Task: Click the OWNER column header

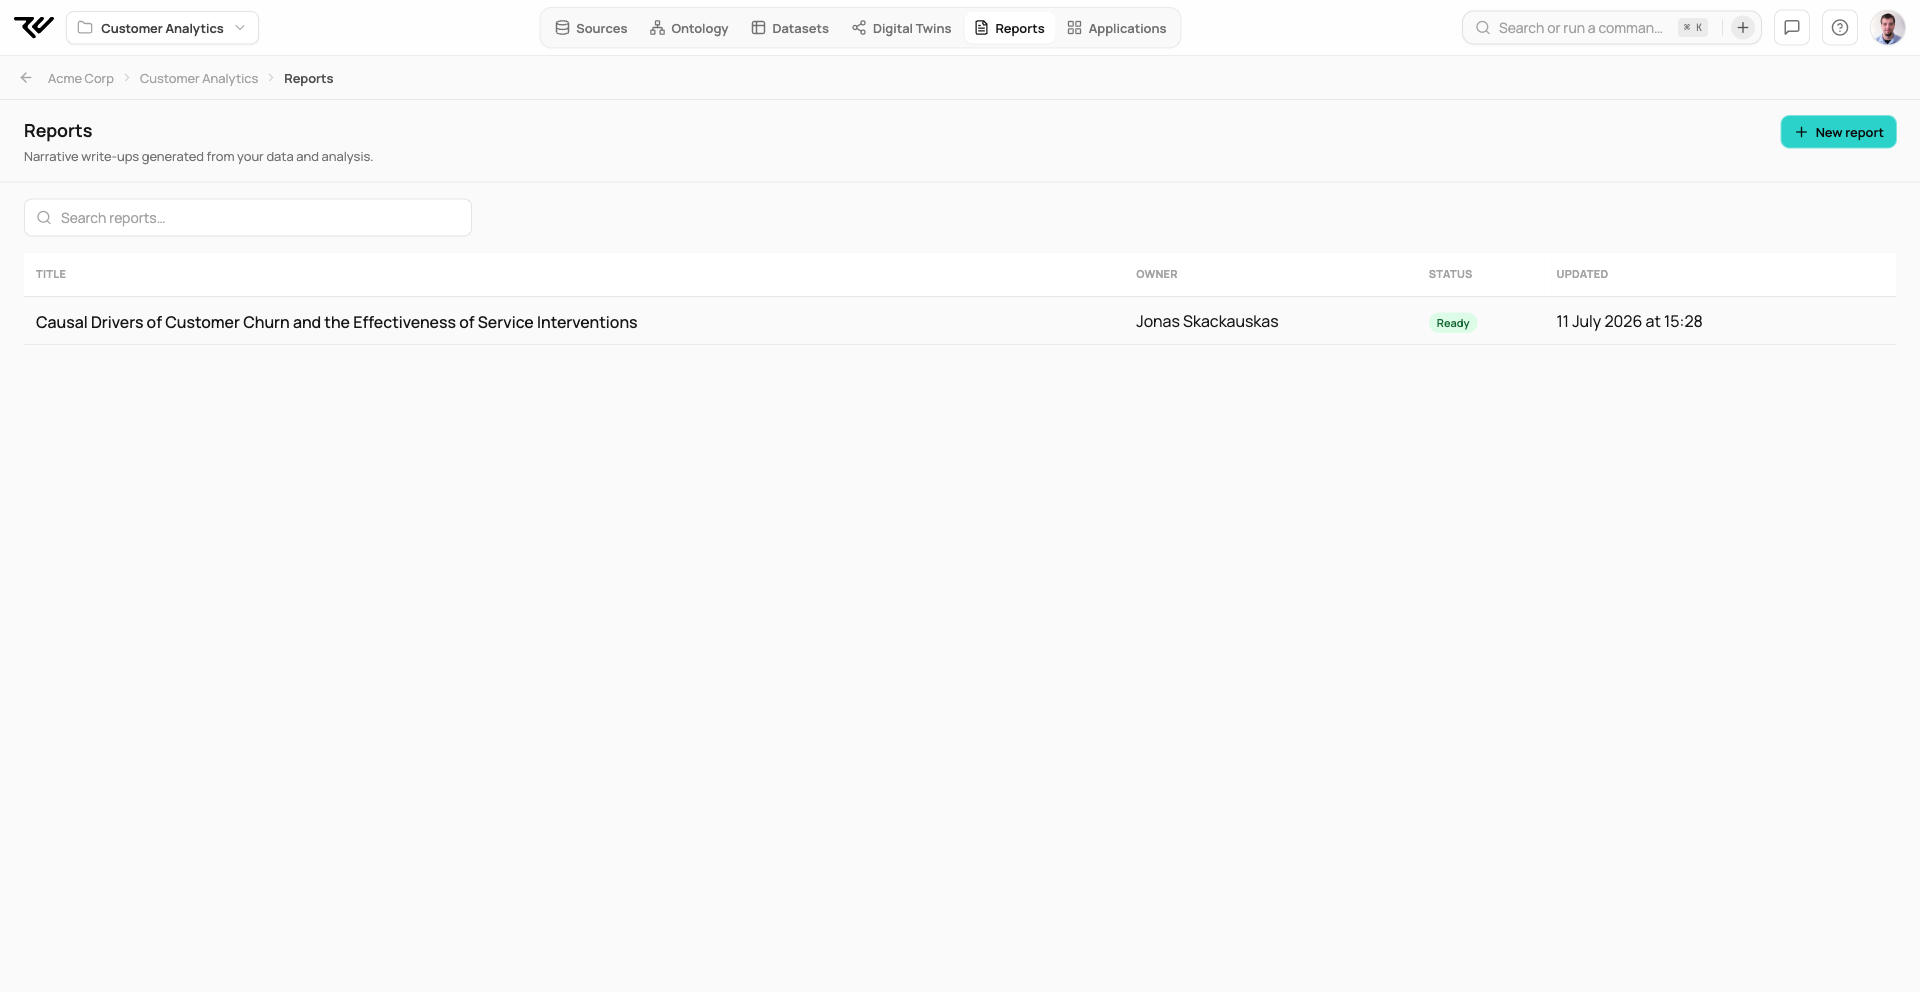Action: (x=1157, y=274)
